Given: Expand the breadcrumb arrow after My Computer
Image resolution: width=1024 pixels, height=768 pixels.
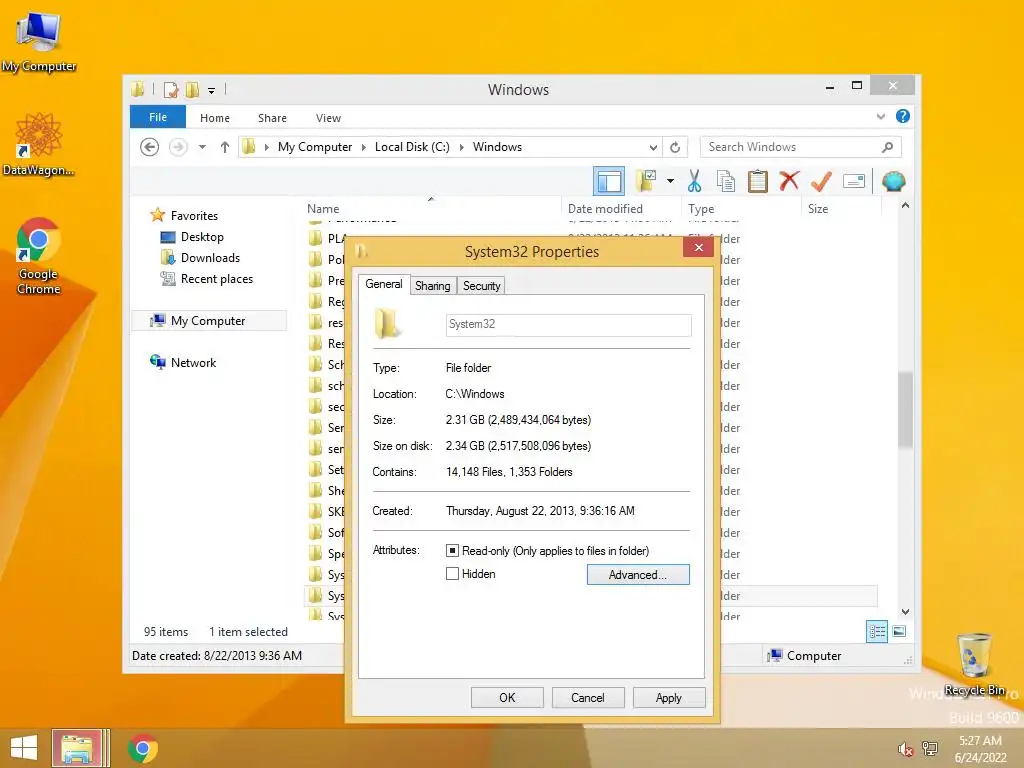Looking at the screenshot, I should click(364, 147).
